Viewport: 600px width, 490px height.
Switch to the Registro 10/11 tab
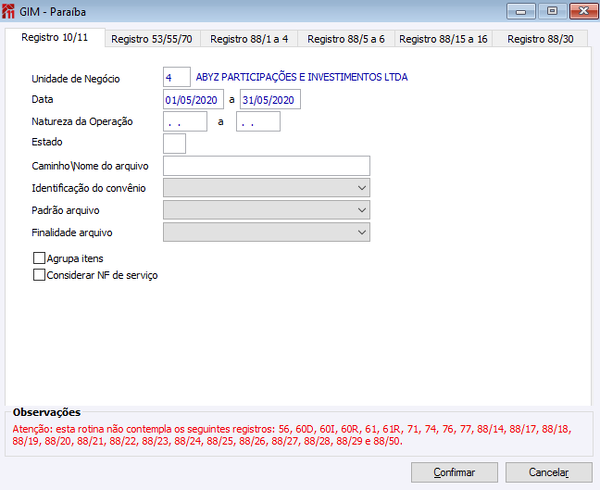[x=55, y=37]
